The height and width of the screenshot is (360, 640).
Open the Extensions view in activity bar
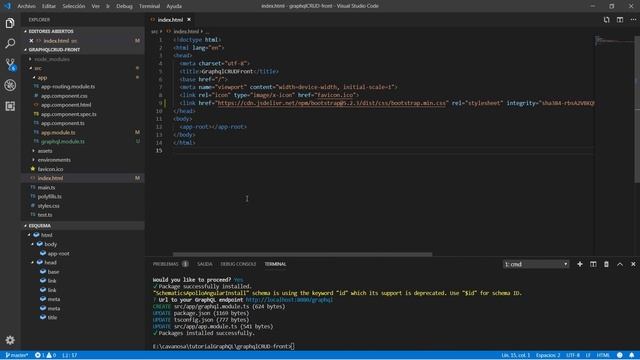point(10,106)
